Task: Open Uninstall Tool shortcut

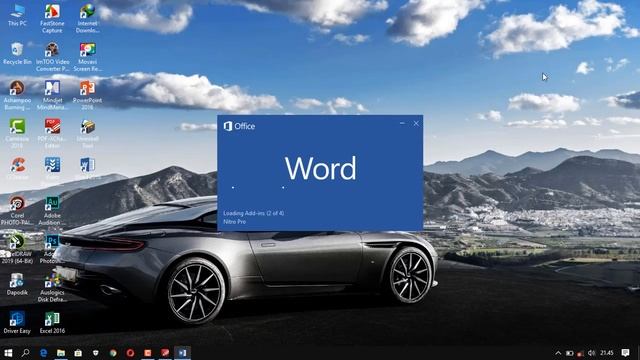Action: [87, 133]
